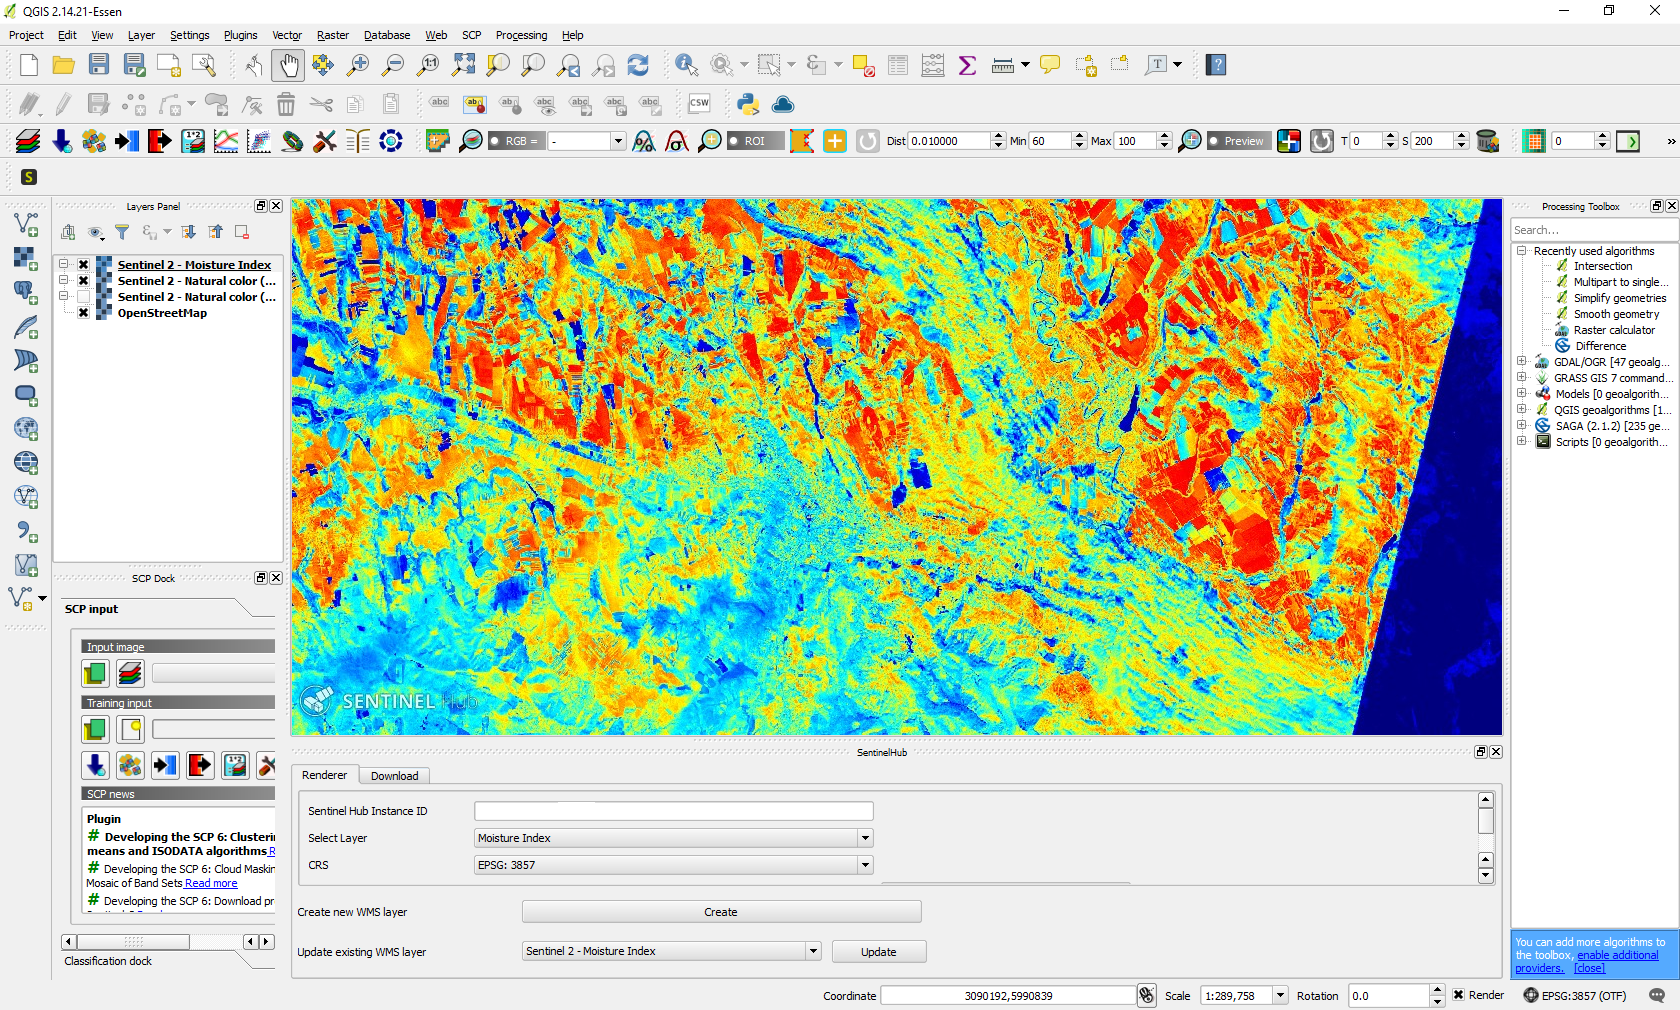1680x1010 pixels.
Task: Open the Raster menu
Action: click(x=332, y=35)
